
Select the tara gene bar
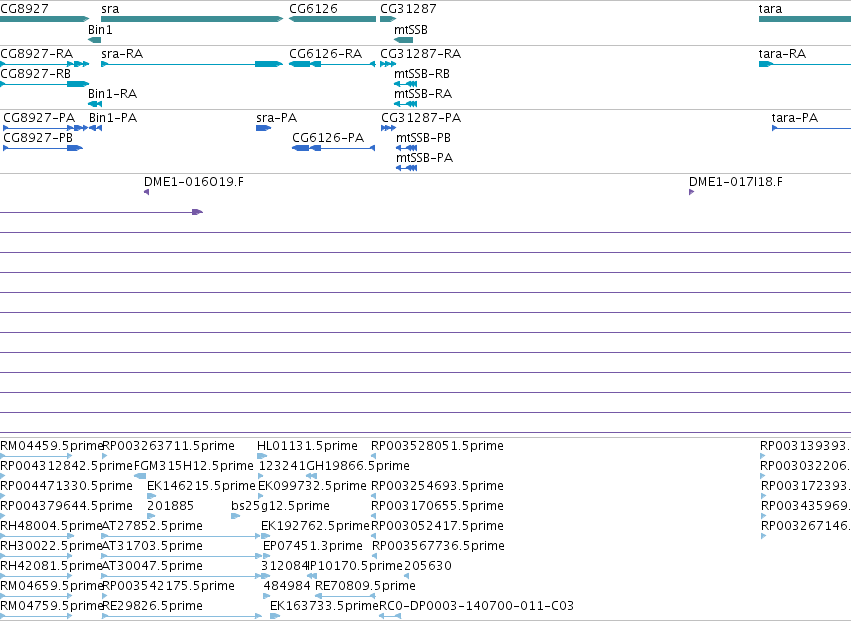(805, 19)
